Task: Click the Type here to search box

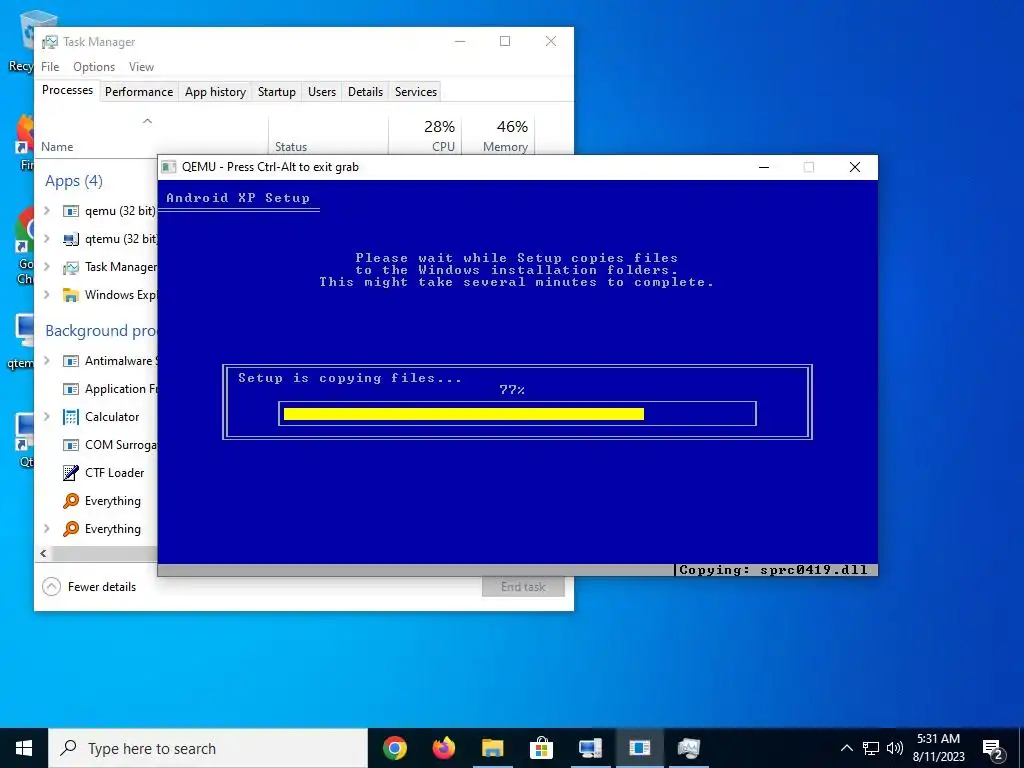Action: pos(208,748)
